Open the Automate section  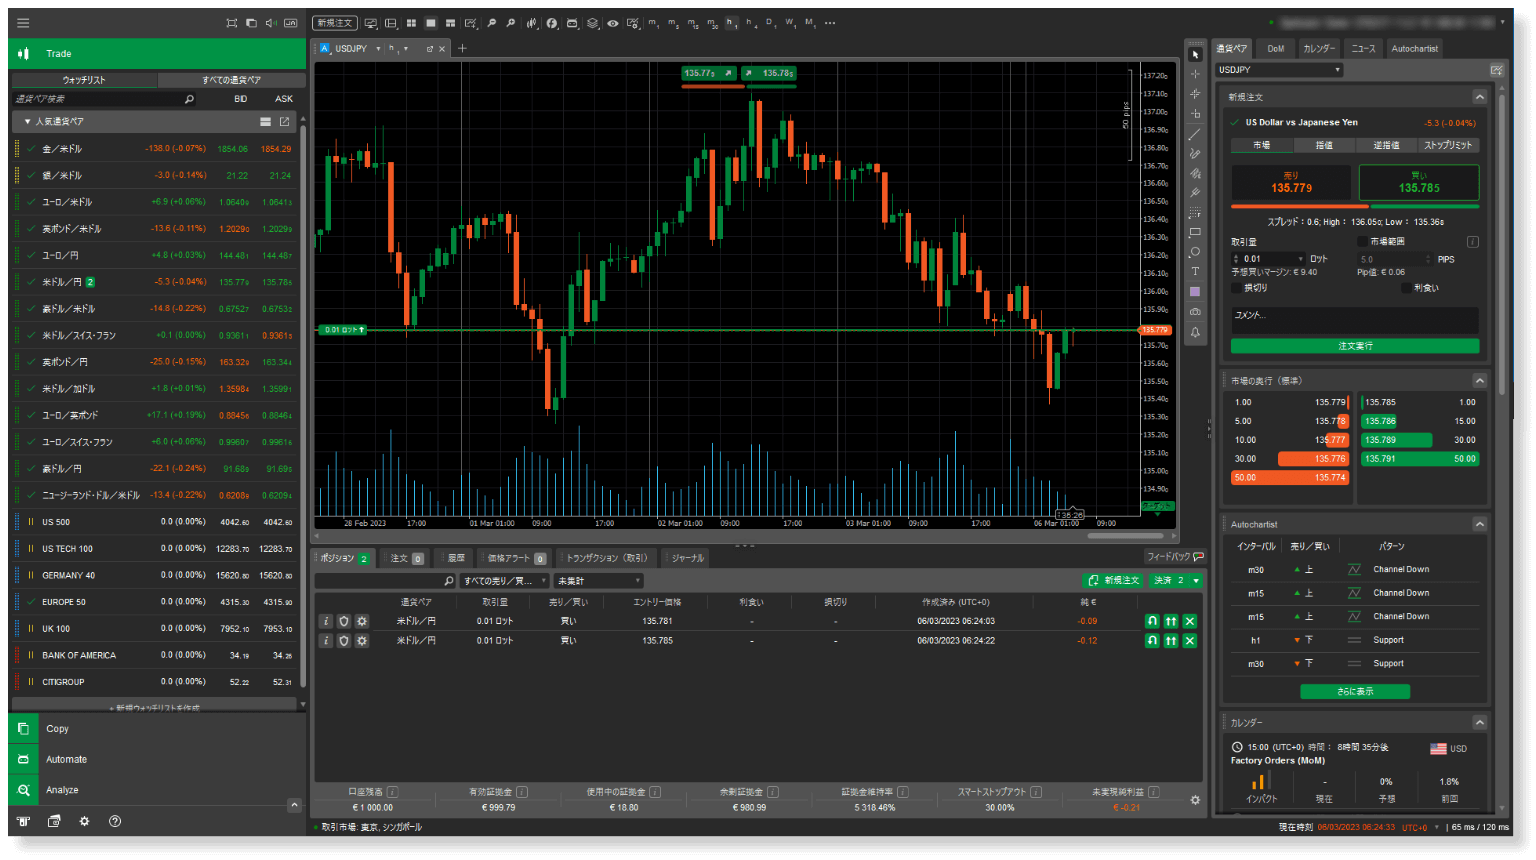click(x=157, y=759)
